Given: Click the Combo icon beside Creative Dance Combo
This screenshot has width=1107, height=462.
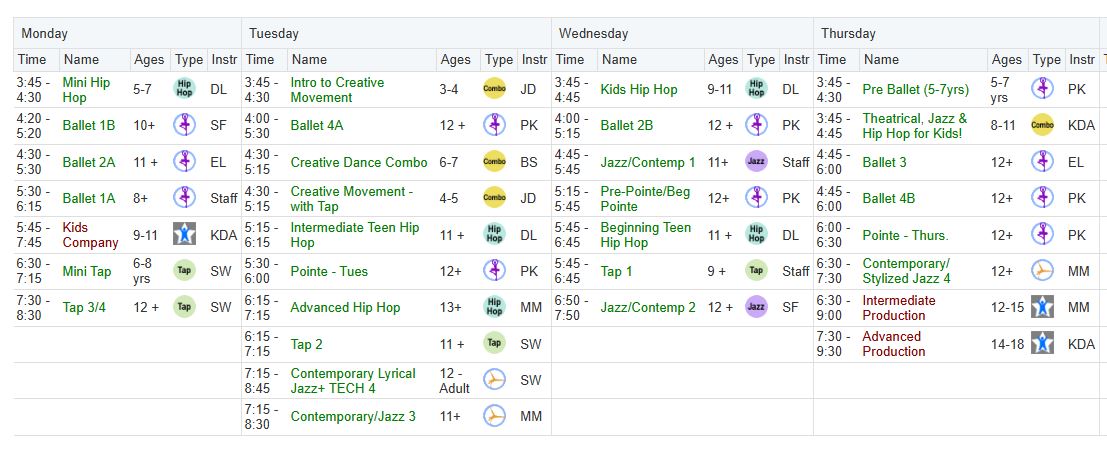Looking at the screenshot, I should [494, 162].
